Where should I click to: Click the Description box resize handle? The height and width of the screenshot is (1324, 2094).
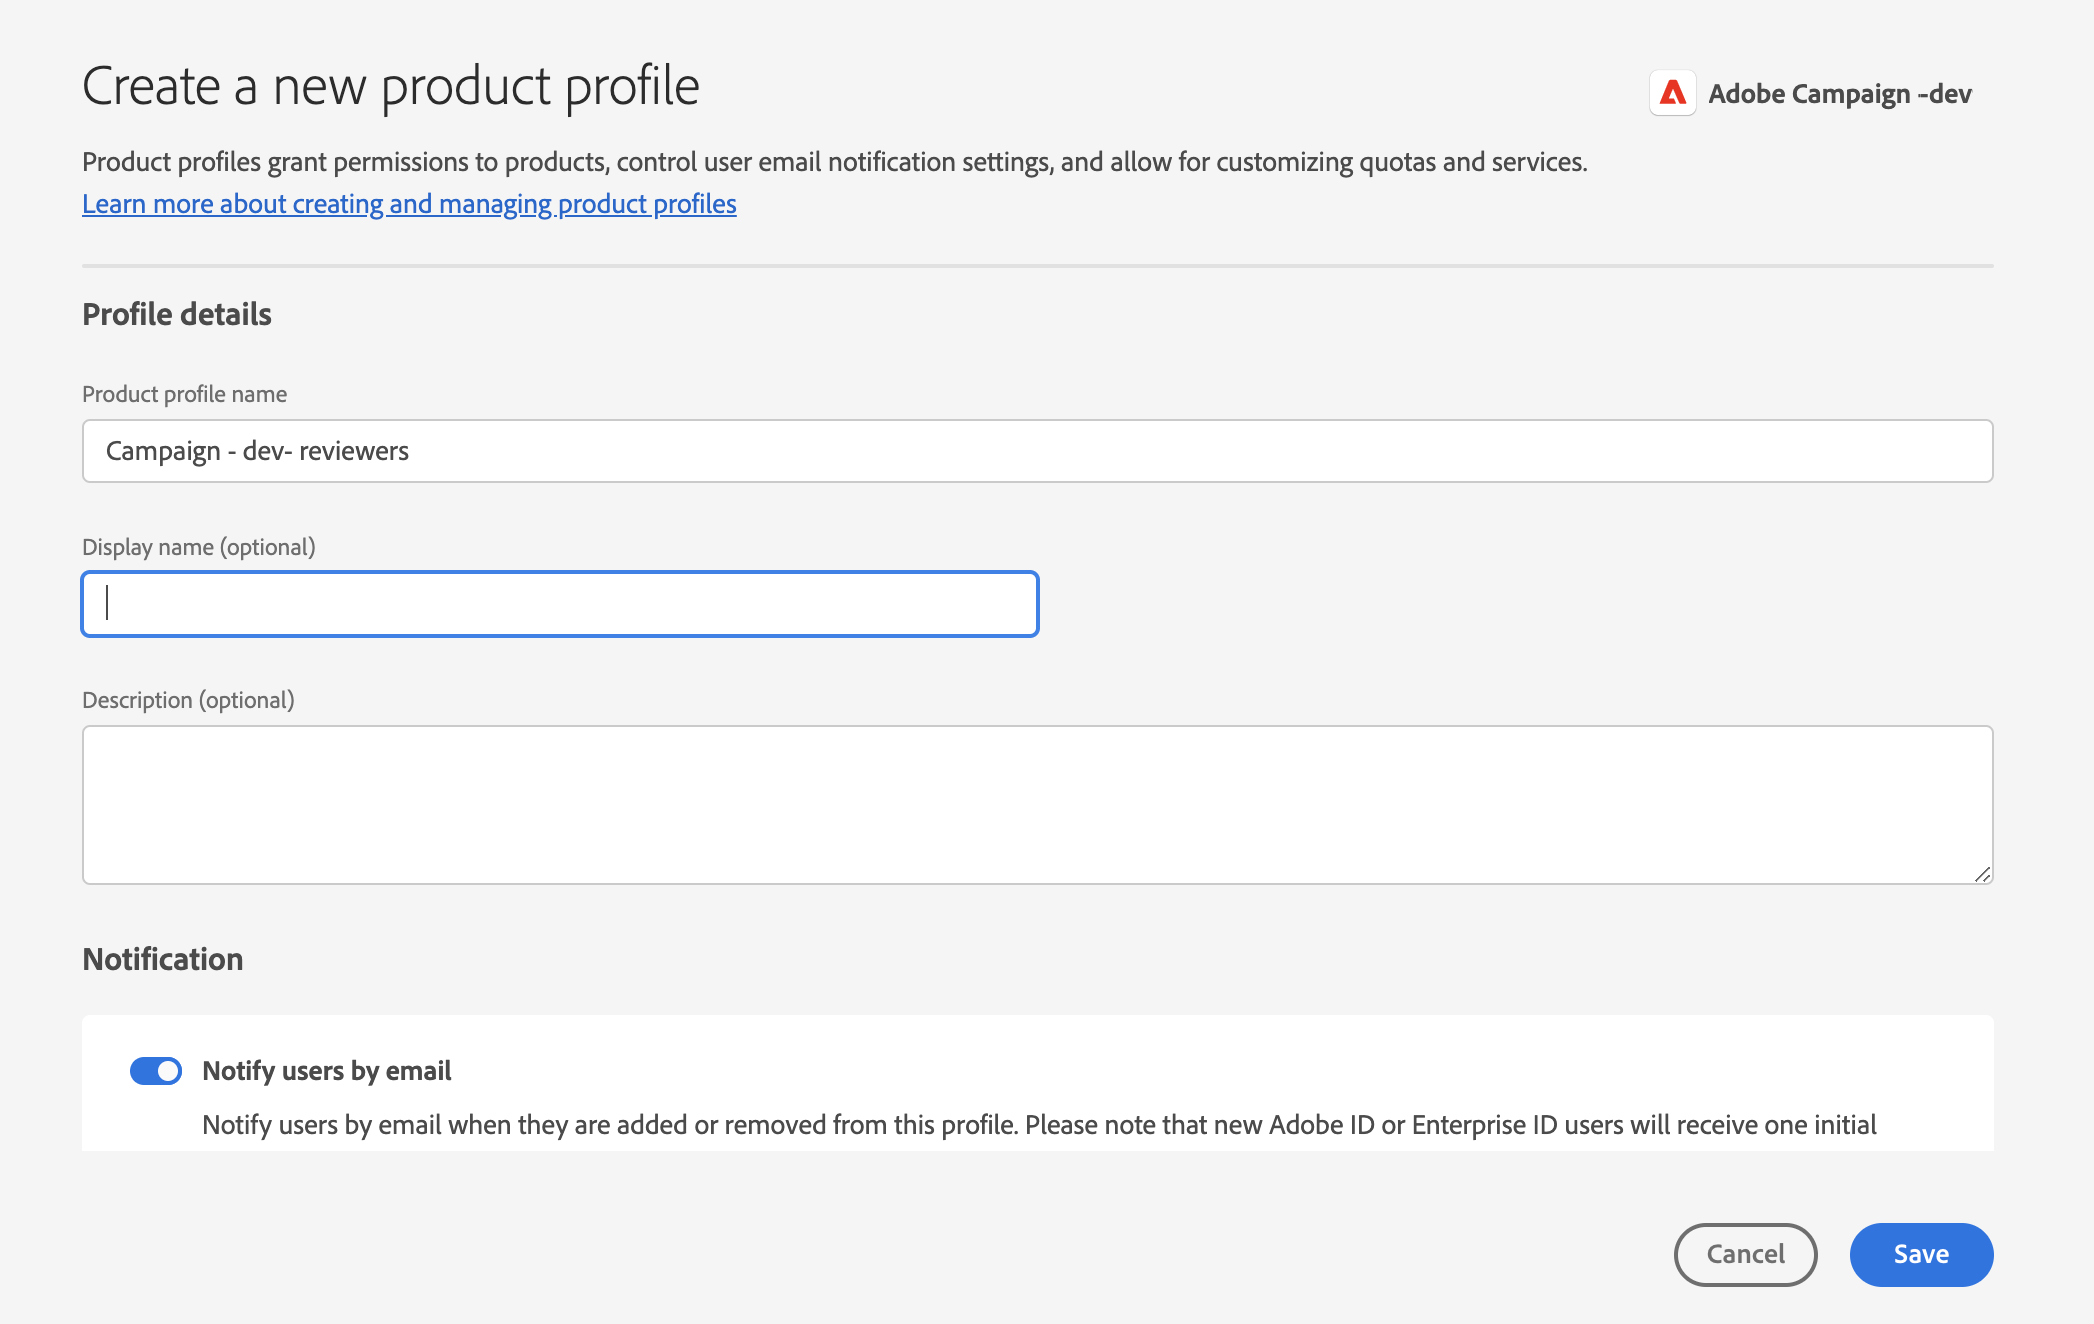(1982, 874)
